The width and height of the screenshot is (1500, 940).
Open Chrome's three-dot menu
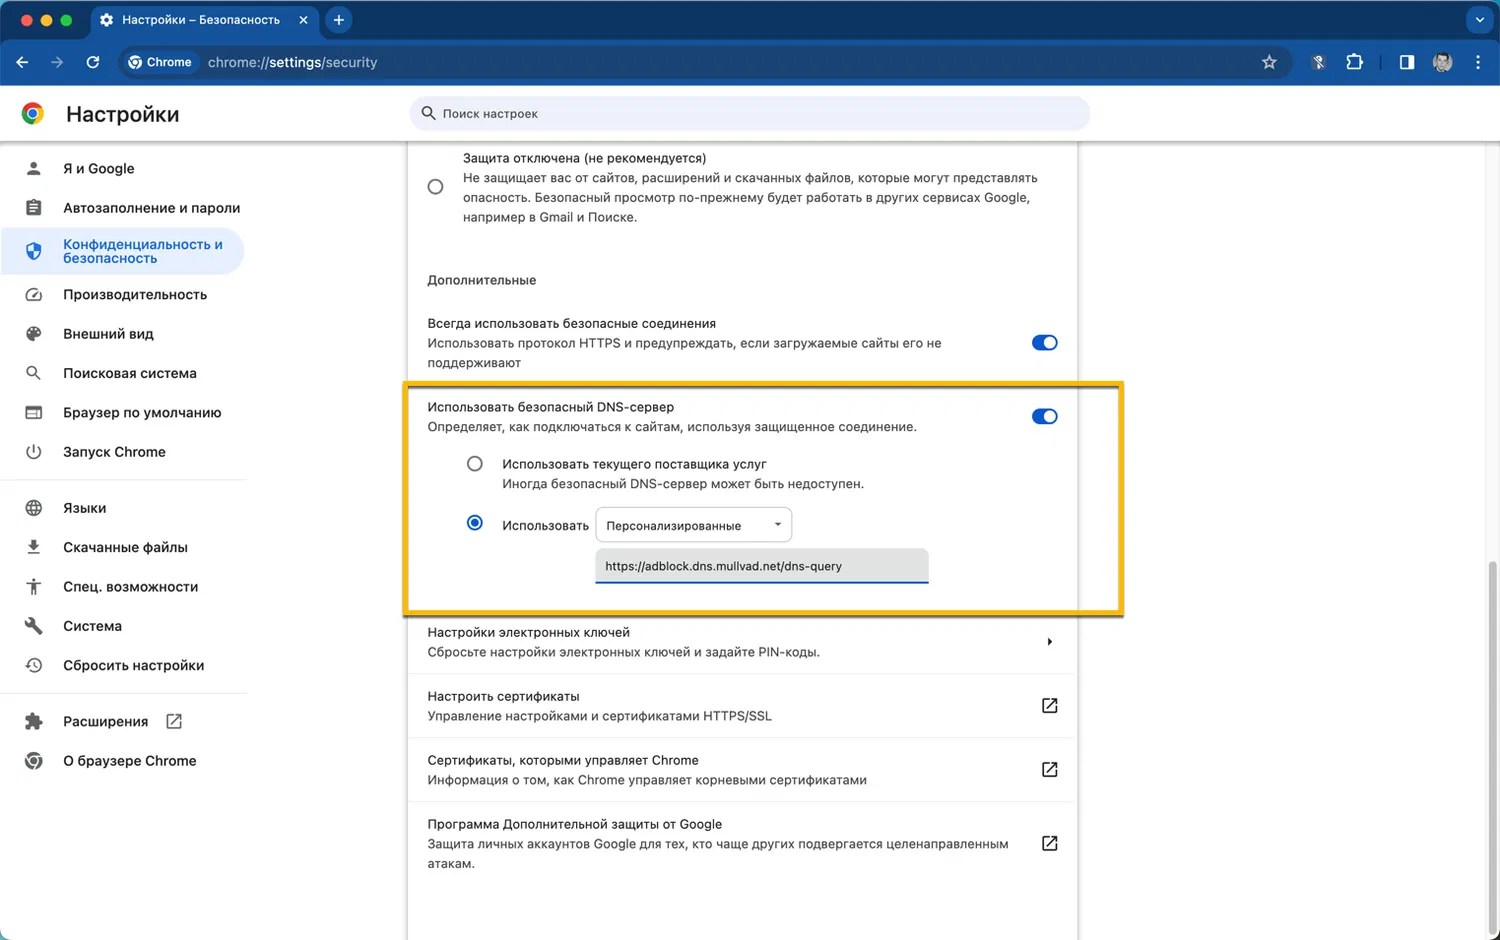pyautogui.click(x=1478, y=62)
